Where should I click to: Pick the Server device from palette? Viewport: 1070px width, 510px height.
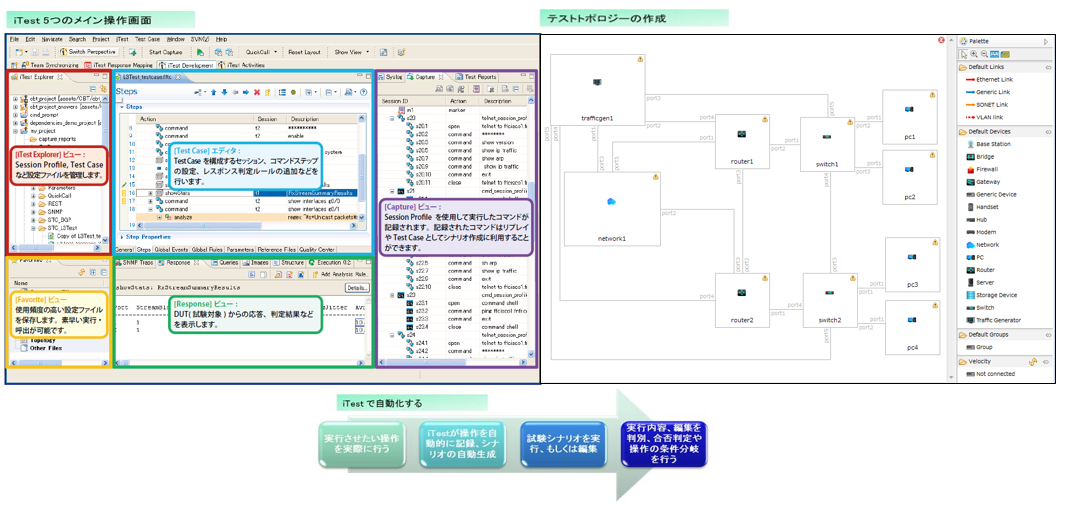click(981, 282)
